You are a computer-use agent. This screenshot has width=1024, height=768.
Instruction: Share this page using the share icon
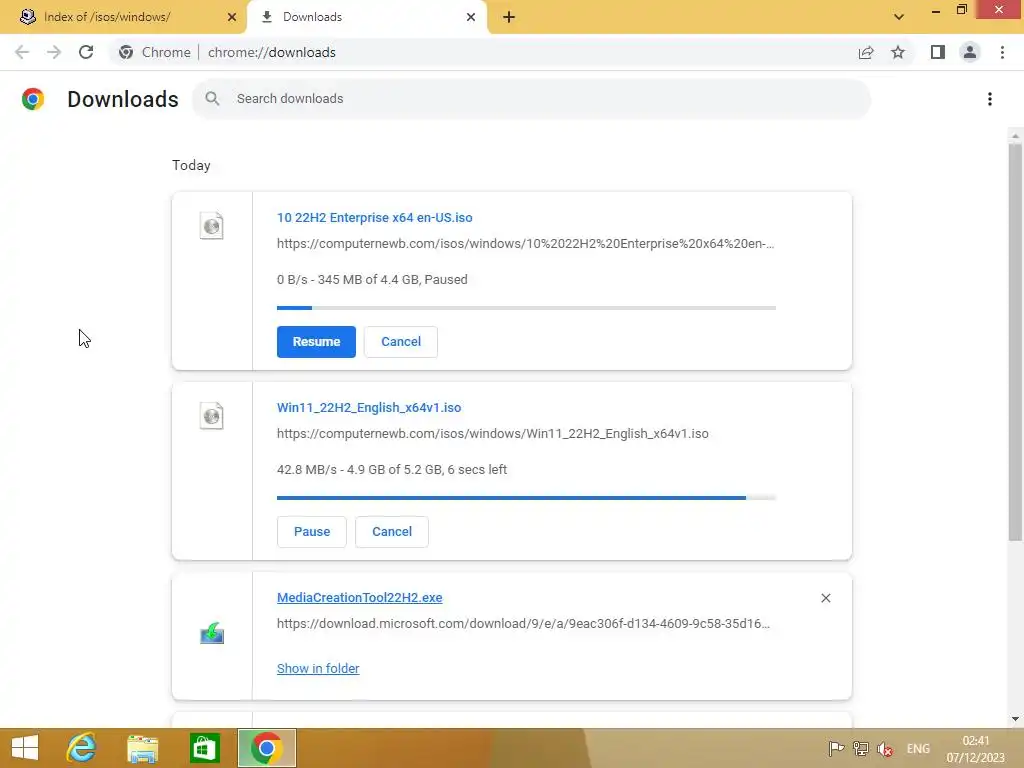(866, 52)
